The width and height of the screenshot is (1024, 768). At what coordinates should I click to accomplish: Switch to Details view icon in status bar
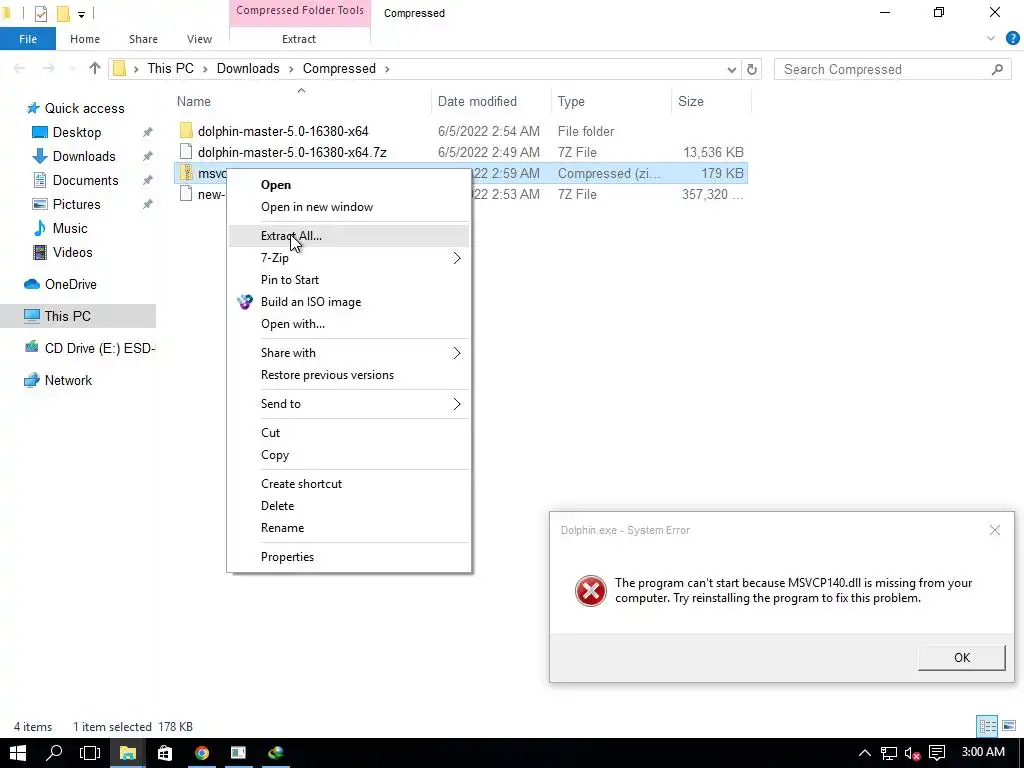coord(987,726)
